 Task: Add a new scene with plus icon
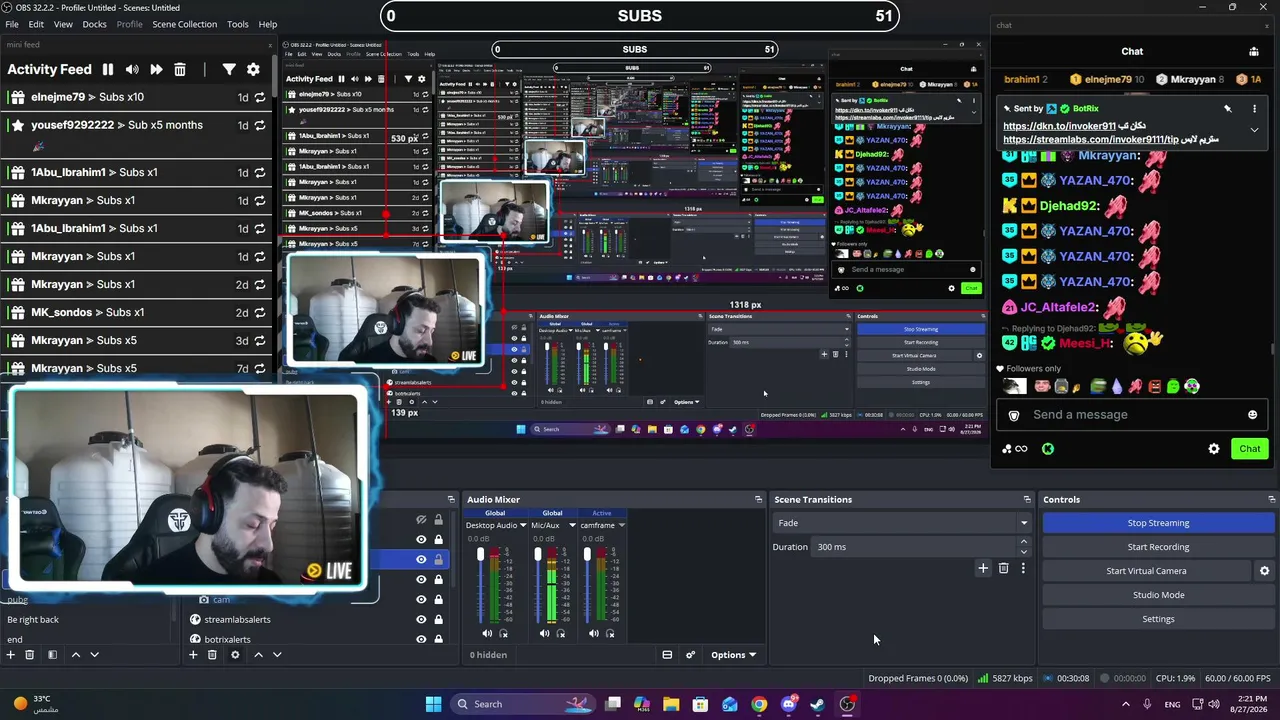(x=11, y=655)
